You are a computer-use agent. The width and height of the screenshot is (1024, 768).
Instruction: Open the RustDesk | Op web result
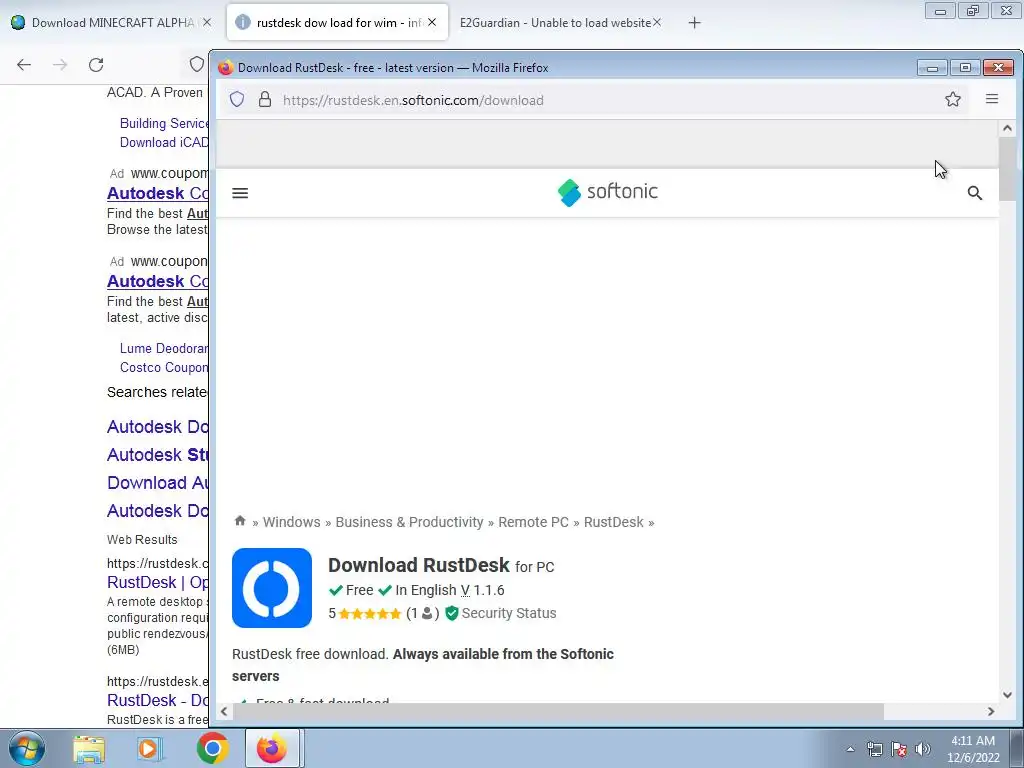[157, 582]
